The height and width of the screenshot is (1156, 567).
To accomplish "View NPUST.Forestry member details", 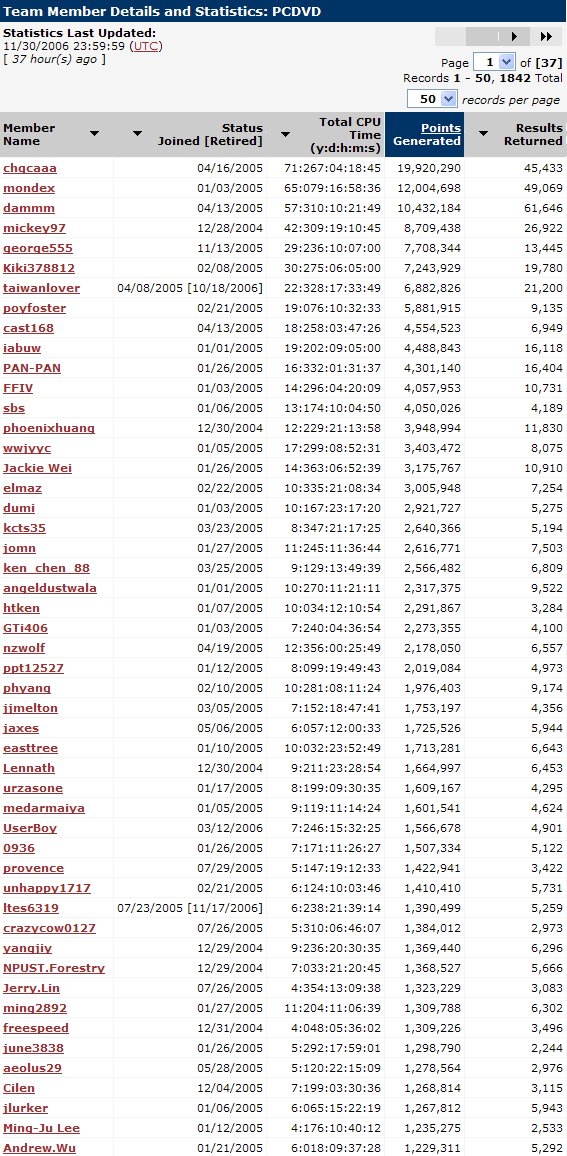I will [x=54, y=968].
